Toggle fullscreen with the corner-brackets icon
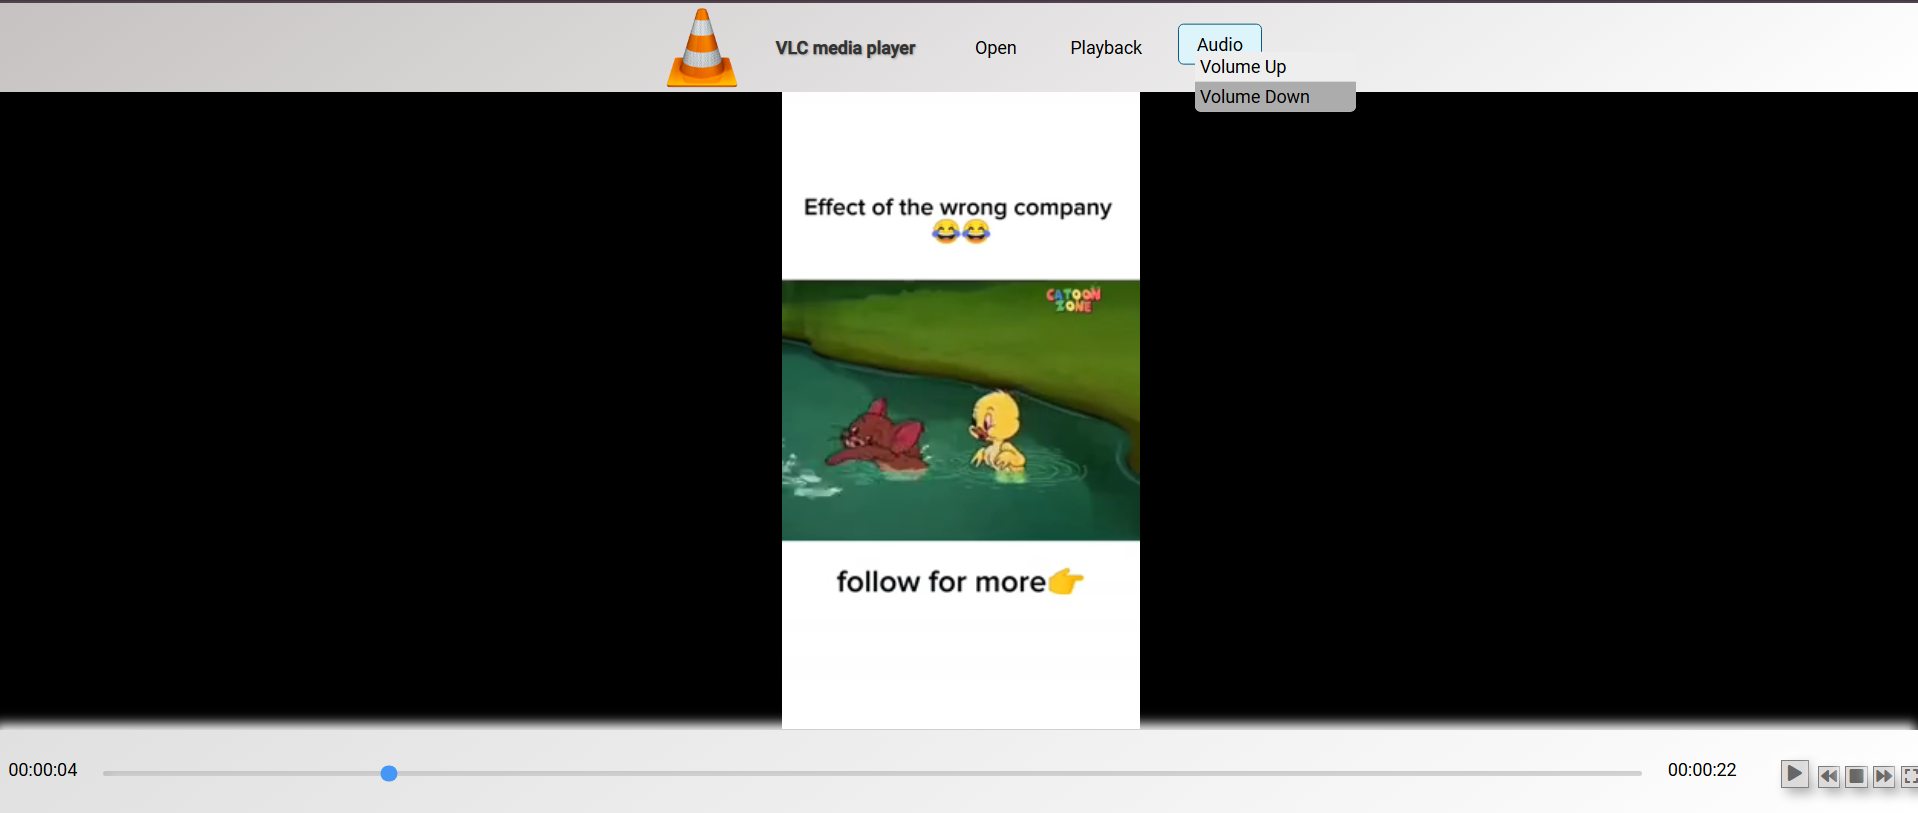 [1909, 776]
